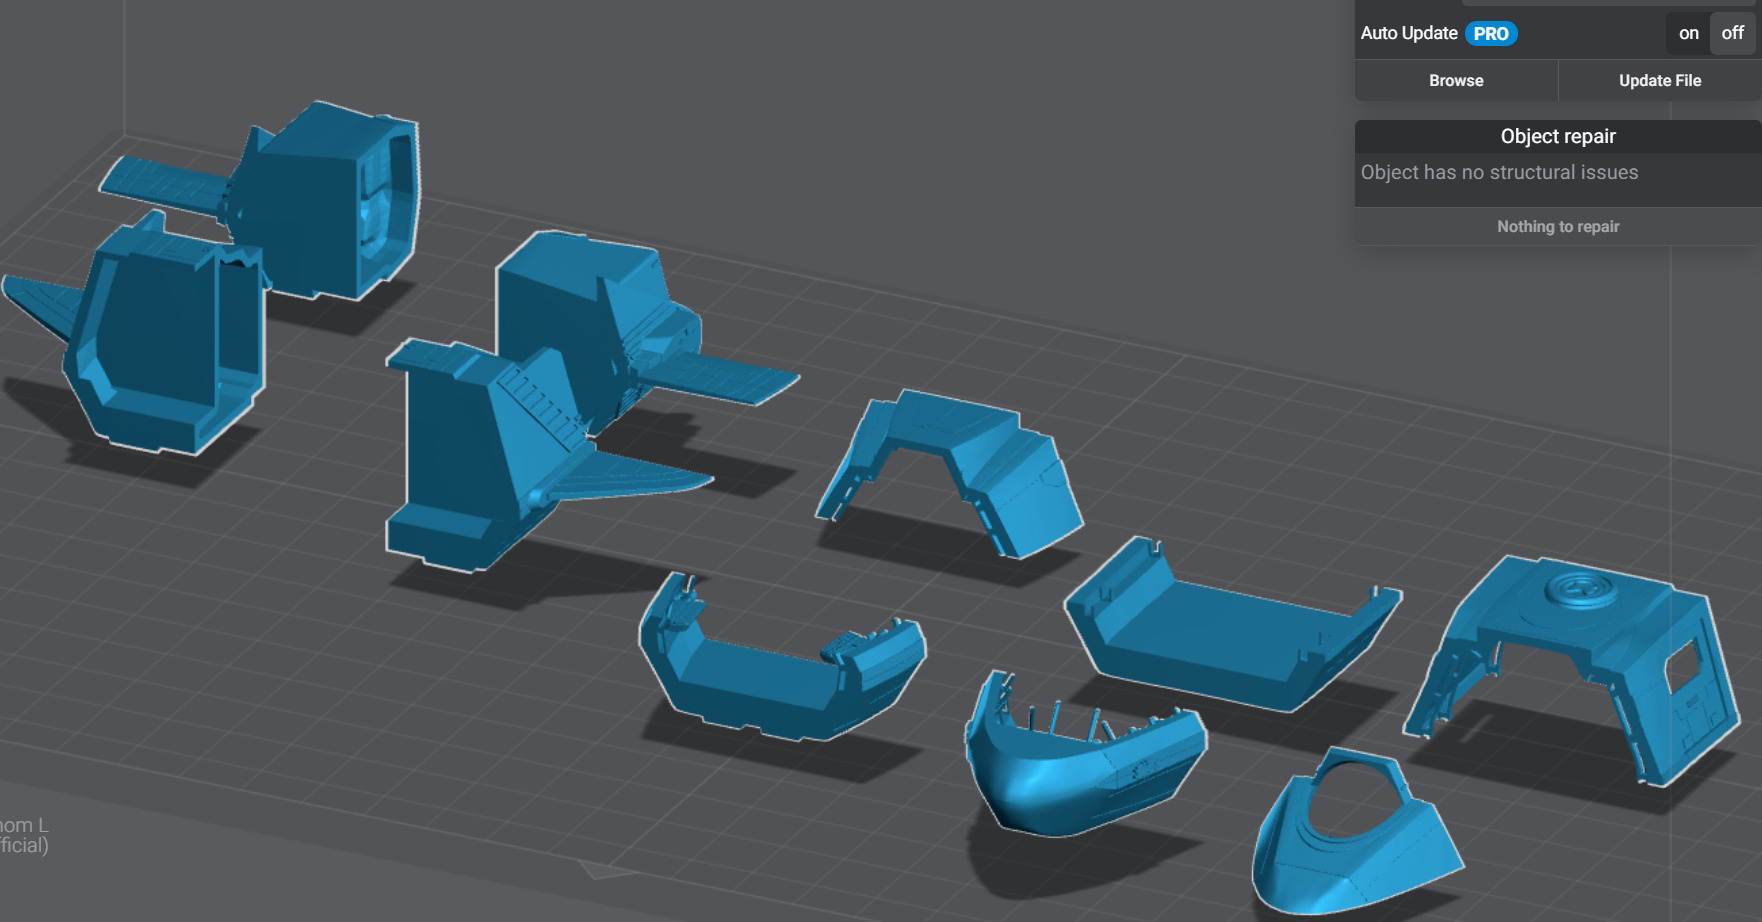
Task: Click the Object repair panel header
Action: tap(1558, 136)
